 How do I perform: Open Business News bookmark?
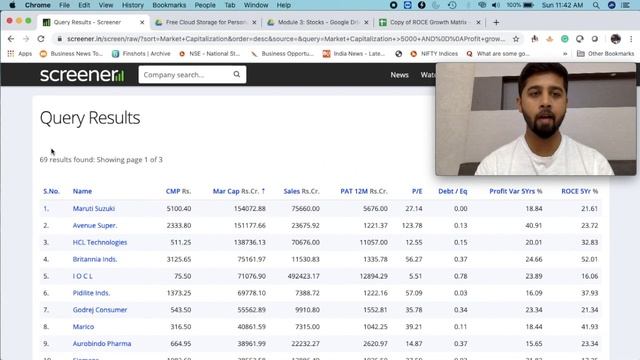[x=71, y=53]
